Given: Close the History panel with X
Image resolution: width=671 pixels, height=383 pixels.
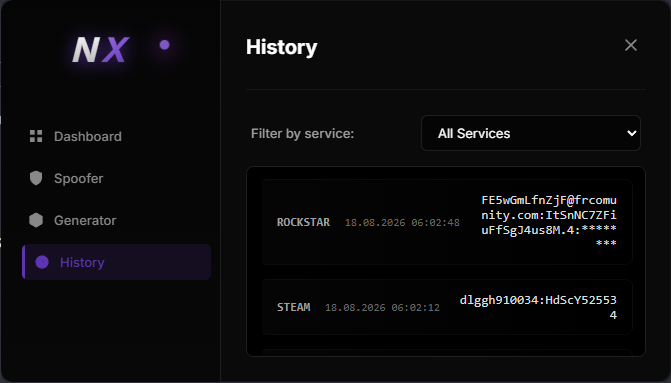Looking at the screenshot, I should click(x=631, y=45).
